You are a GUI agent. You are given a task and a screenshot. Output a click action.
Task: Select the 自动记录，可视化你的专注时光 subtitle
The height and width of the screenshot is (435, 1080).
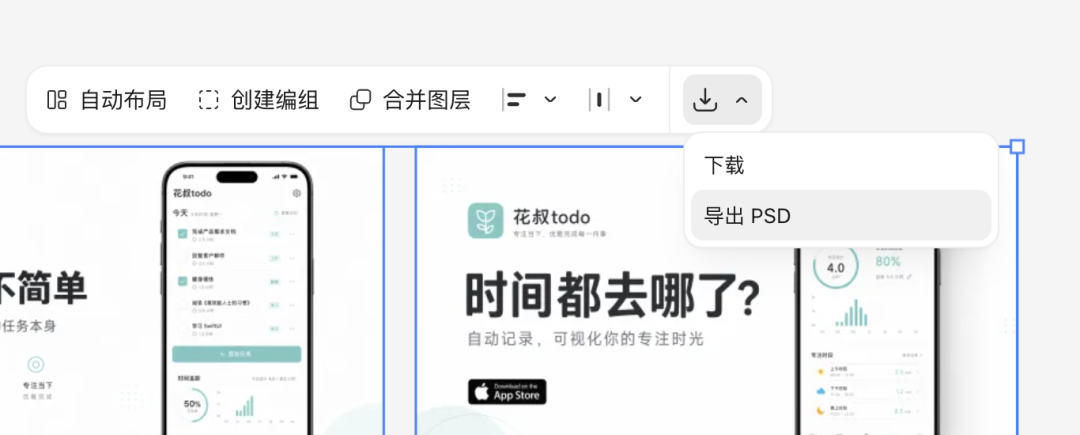coord(585,339)
